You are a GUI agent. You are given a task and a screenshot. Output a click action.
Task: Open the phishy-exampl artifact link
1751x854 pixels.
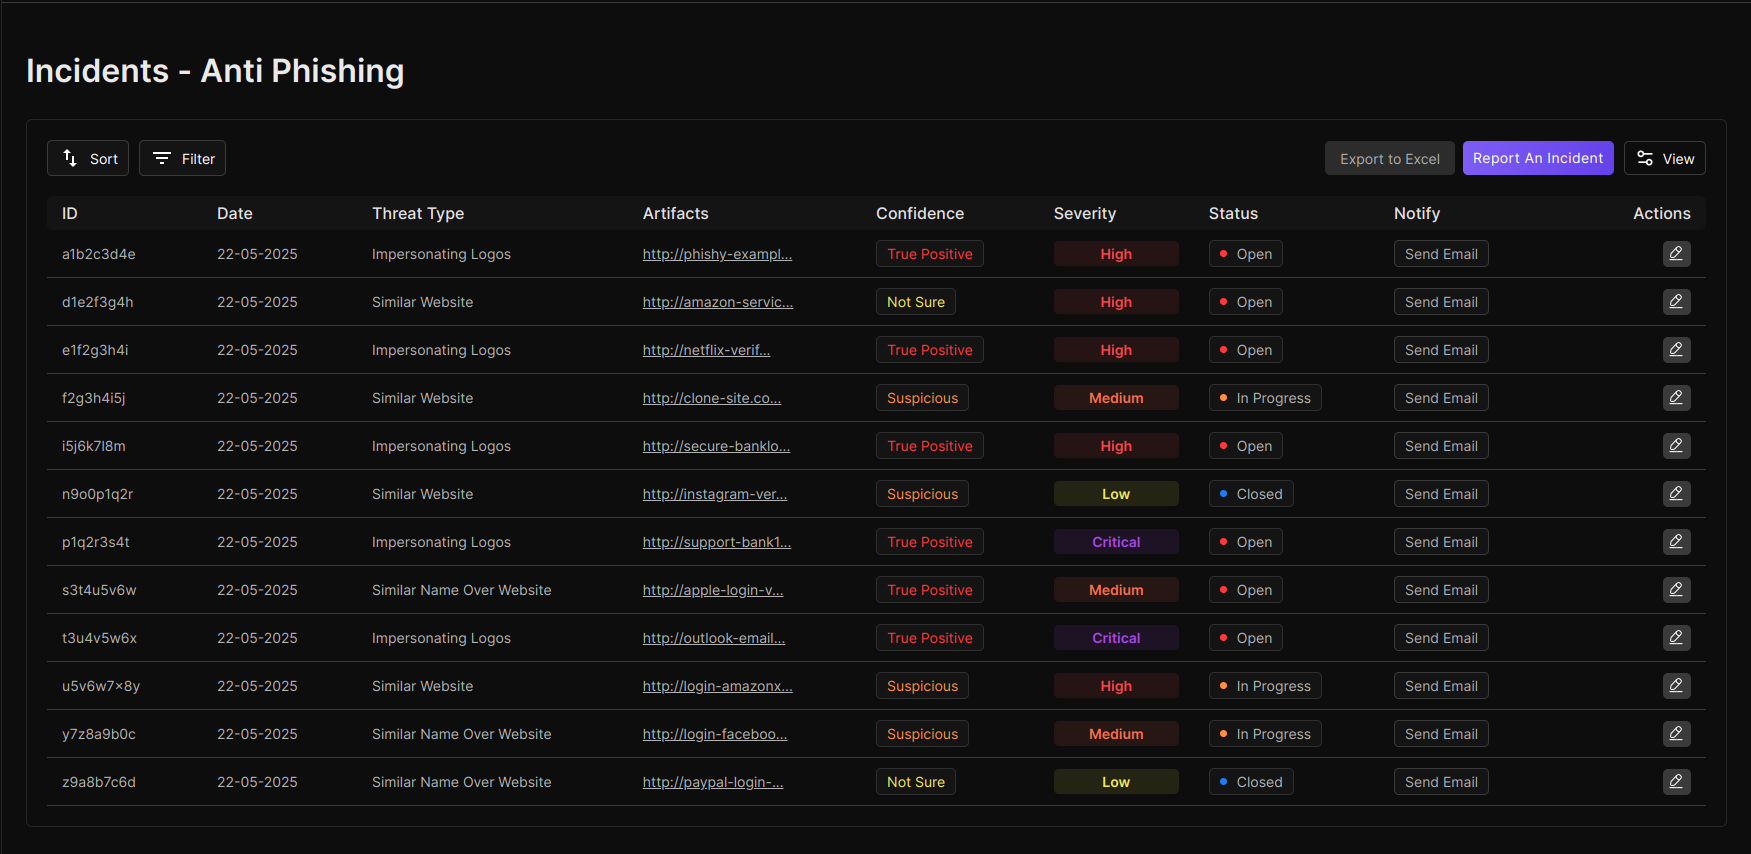pos(717,254)
